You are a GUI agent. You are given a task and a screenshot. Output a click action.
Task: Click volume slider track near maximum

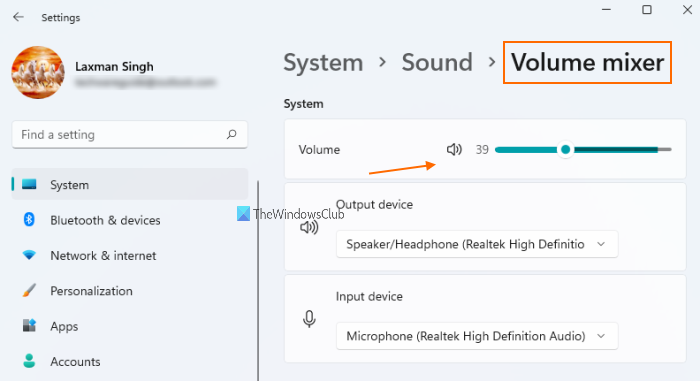tap(664, 150)
